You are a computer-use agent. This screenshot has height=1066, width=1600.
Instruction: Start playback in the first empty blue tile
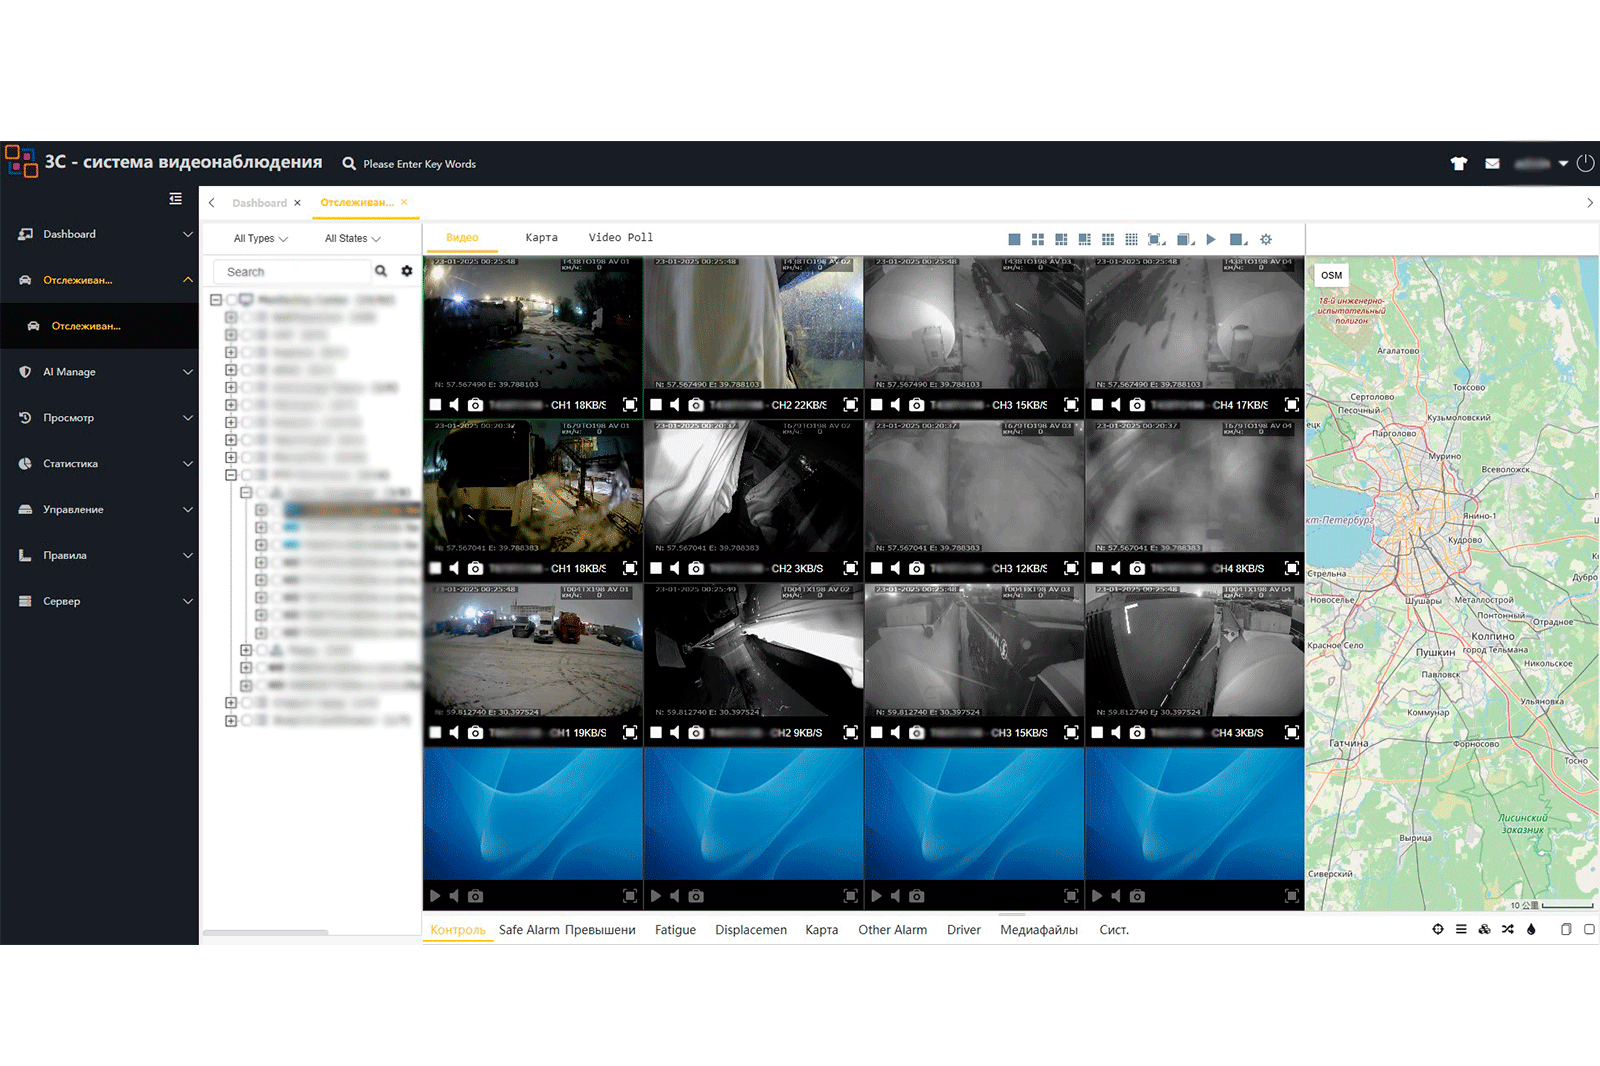[x=435, y=896]
